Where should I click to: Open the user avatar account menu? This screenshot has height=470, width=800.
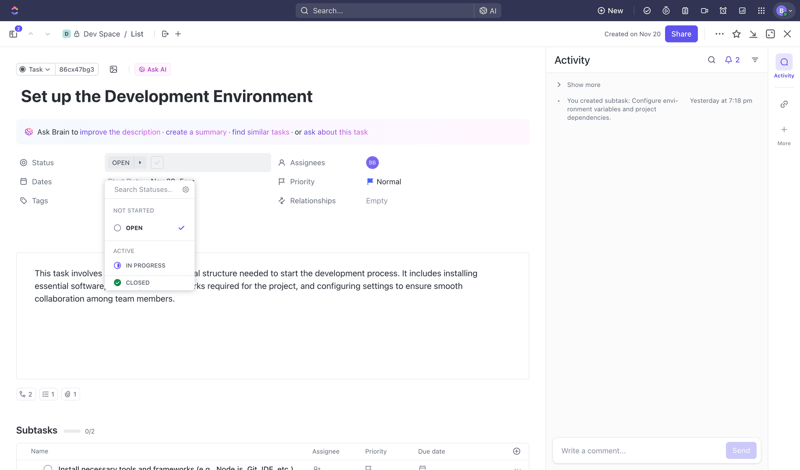[x=783, y=10]
